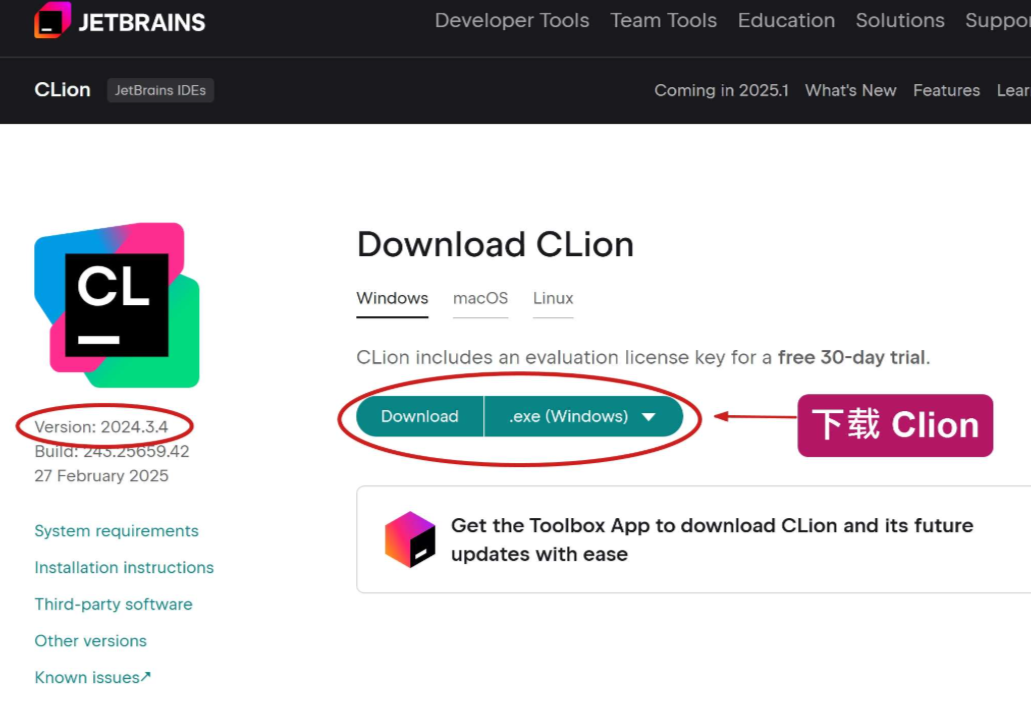Image resolution: width=1031 pixels, height=701 pixels.
Task: Click the JetBrains logo icon
Action: click(x=53, y=20)
